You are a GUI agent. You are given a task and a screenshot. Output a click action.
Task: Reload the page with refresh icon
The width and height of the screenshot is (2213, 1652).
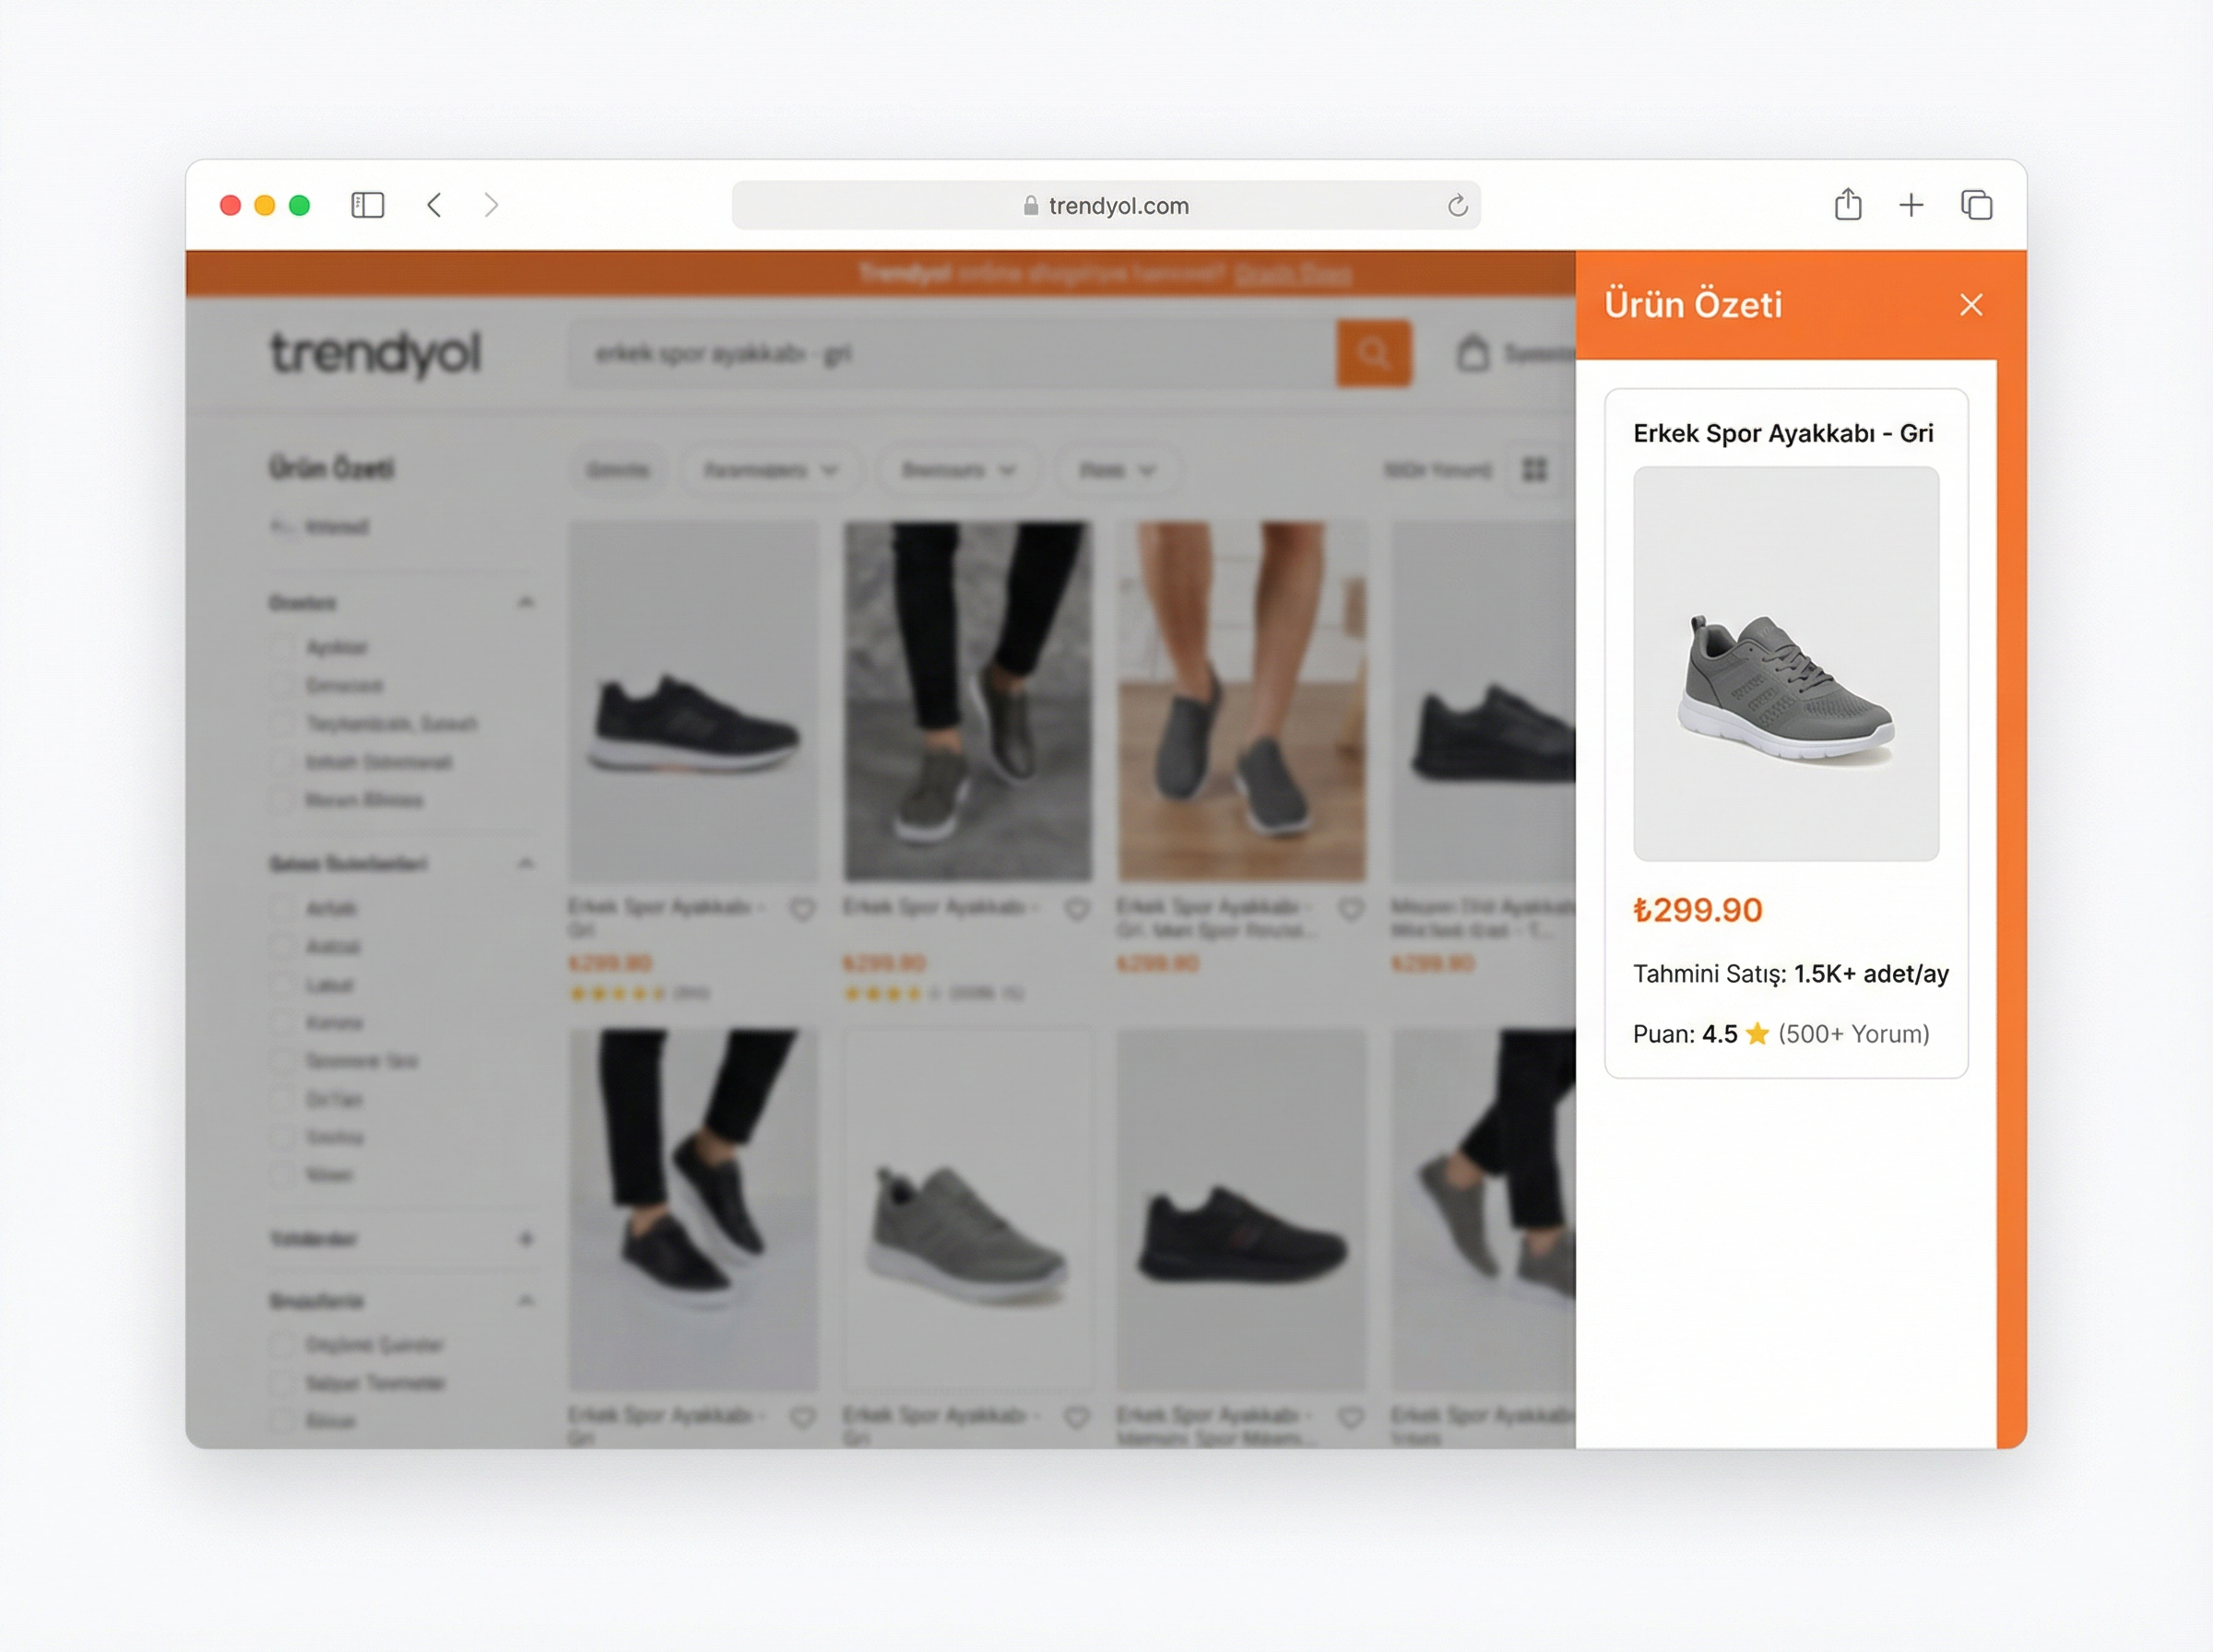(1457, 206)
